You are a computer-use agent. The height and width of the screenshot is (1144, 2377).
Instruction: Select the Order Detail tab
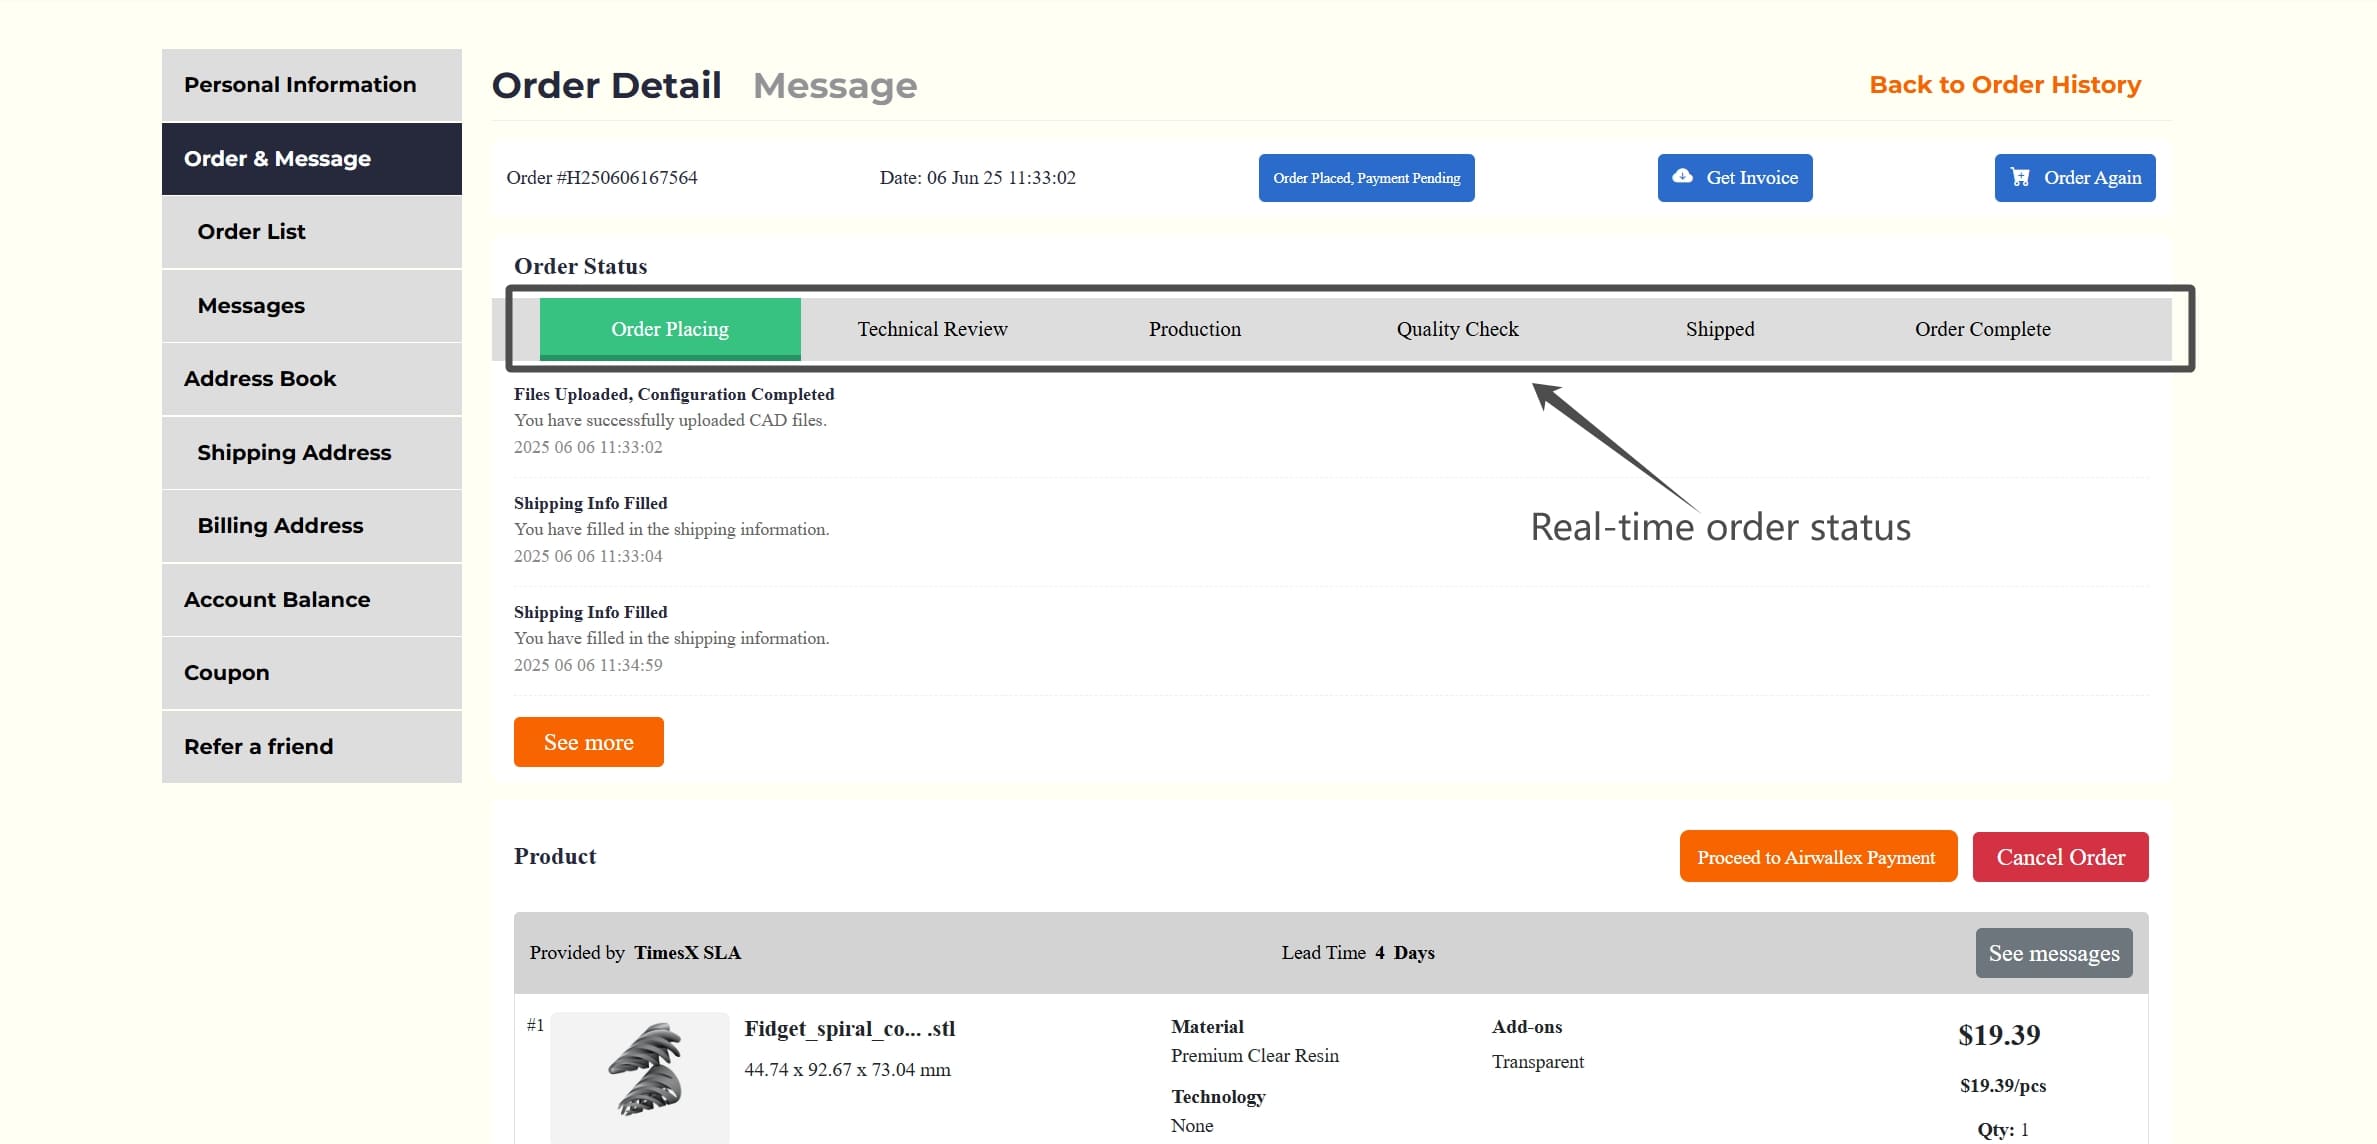pyautogui.click(x=606, y=85)
